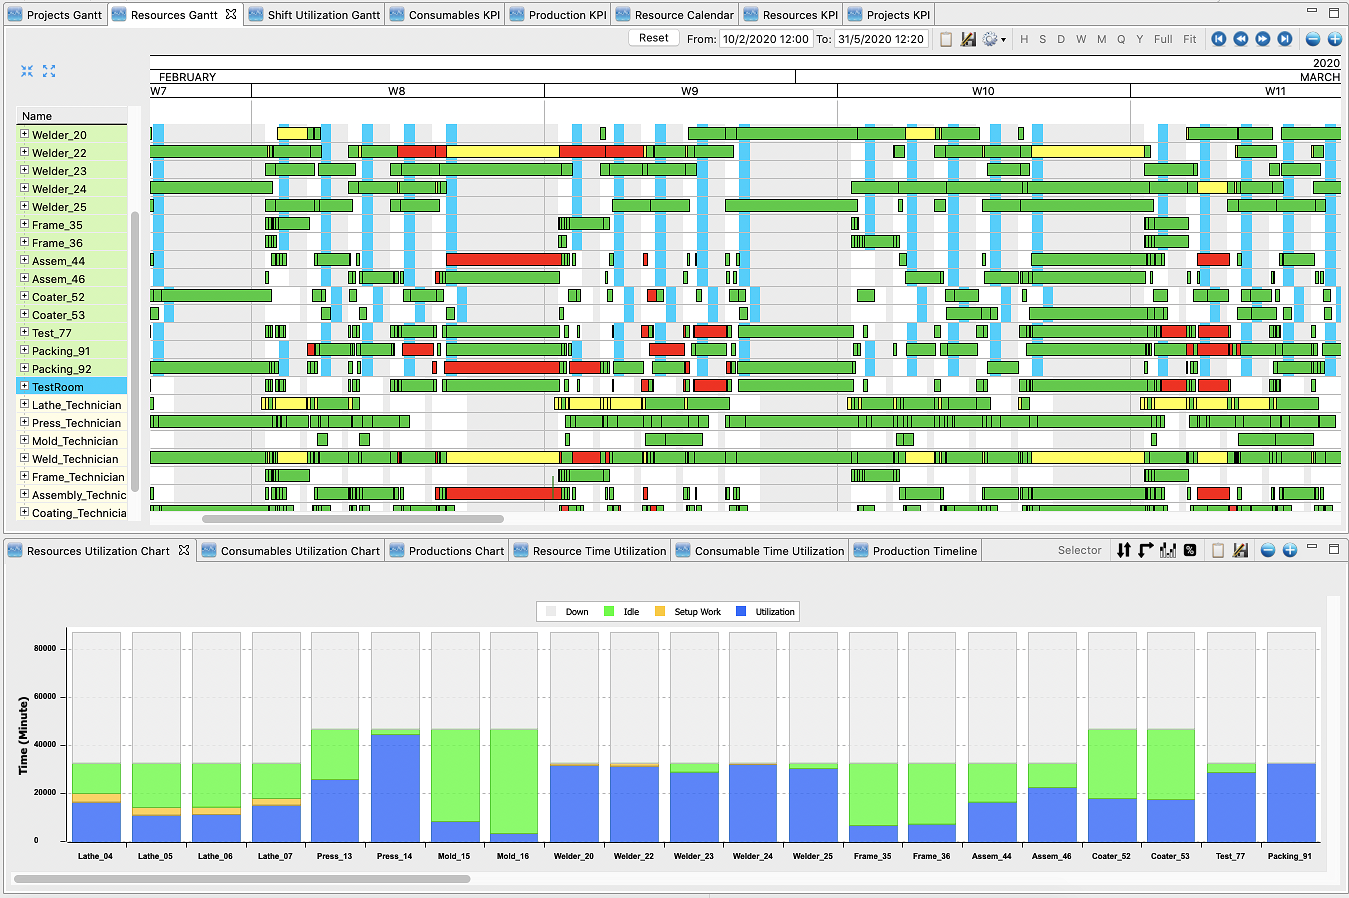Screen dimensions: 1349x898
Task: Set timescale to Month (M)
Action: click(1102, 39)
